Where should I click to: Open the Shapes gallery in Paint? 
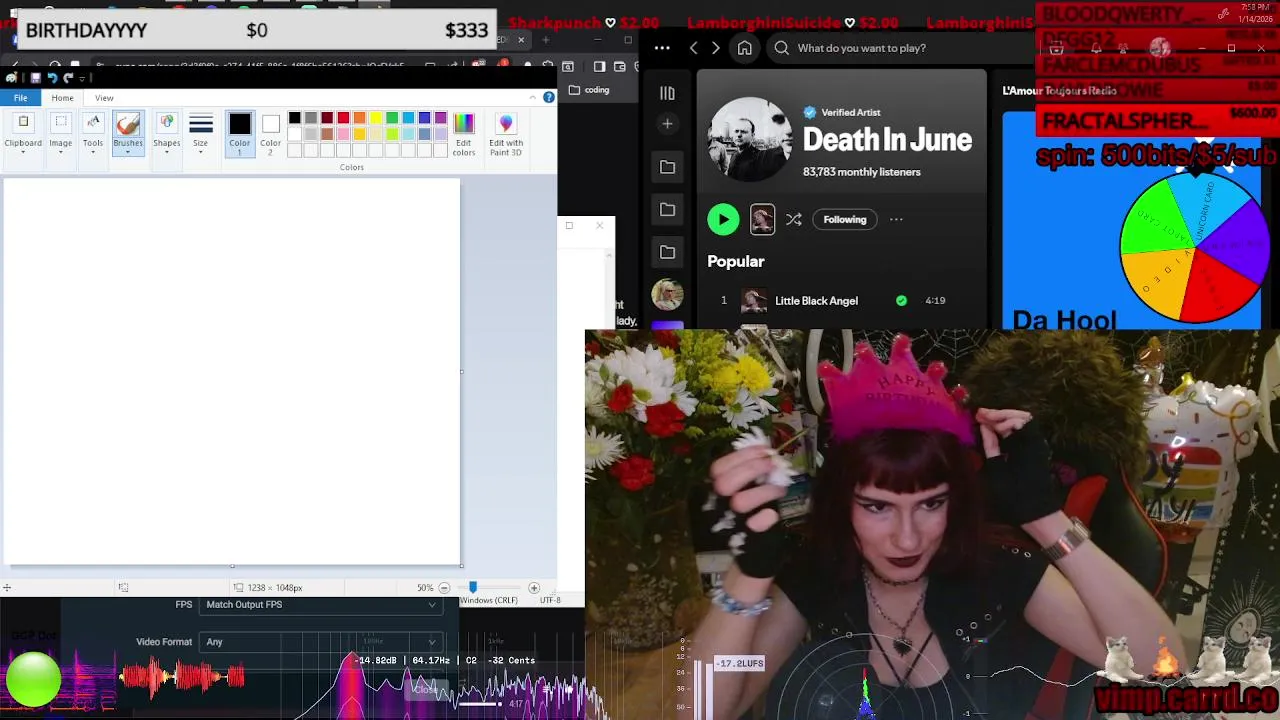tap(167, 132)
